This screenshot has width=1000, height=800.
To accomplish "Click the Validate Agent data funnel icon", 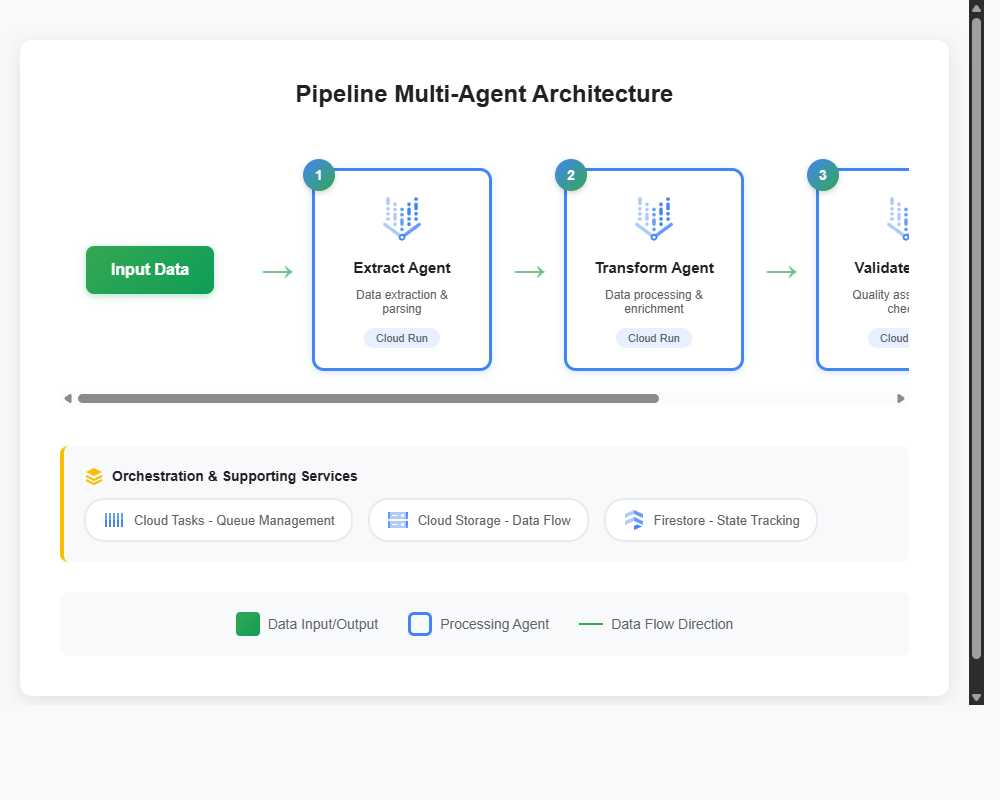I will 897,218.
